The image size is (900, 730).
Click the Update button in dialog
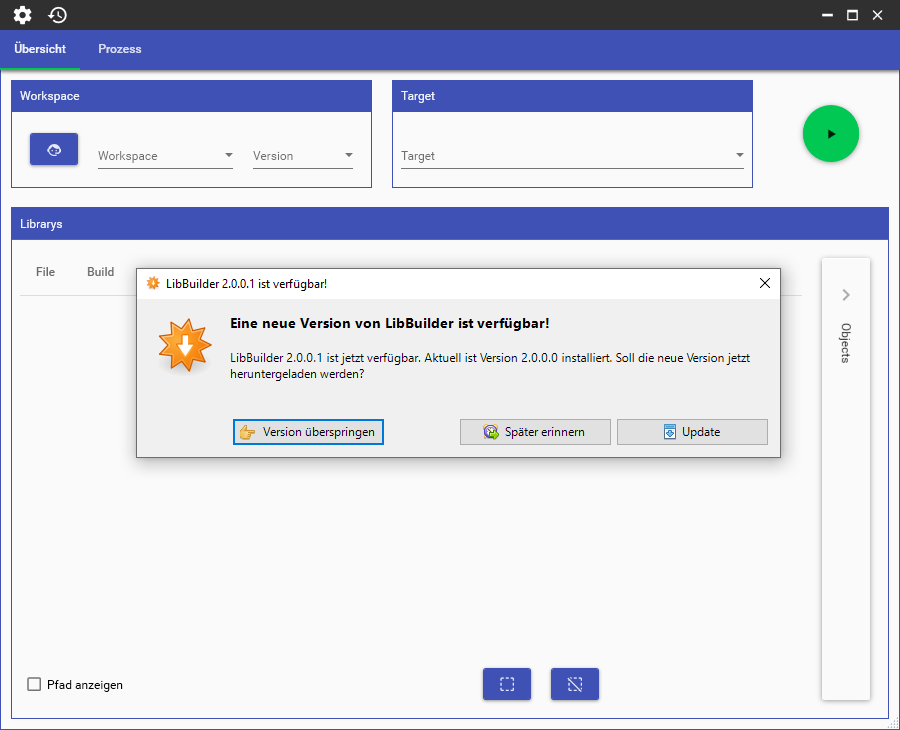pyautogui.click(x=692, y=432)
